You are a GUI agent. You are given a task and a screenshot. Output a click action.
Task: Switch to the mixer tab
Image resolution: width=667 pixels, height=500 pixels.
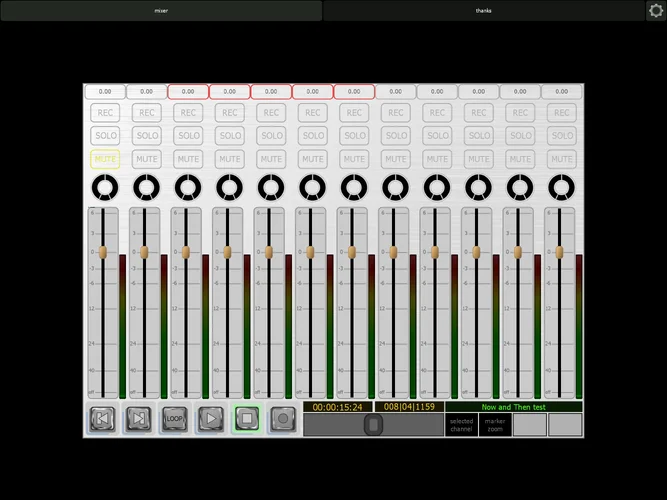point(161,10)
